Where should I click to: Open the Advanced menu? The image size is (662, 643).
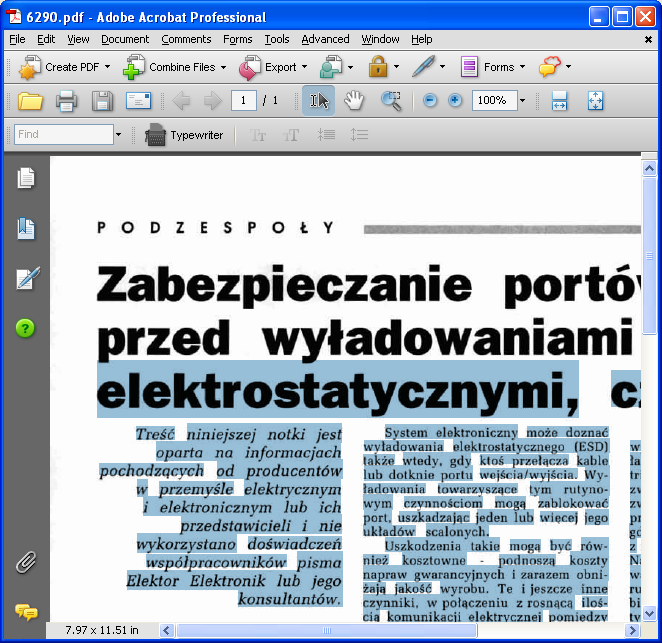pyautogui.click(x=325, y=39)
